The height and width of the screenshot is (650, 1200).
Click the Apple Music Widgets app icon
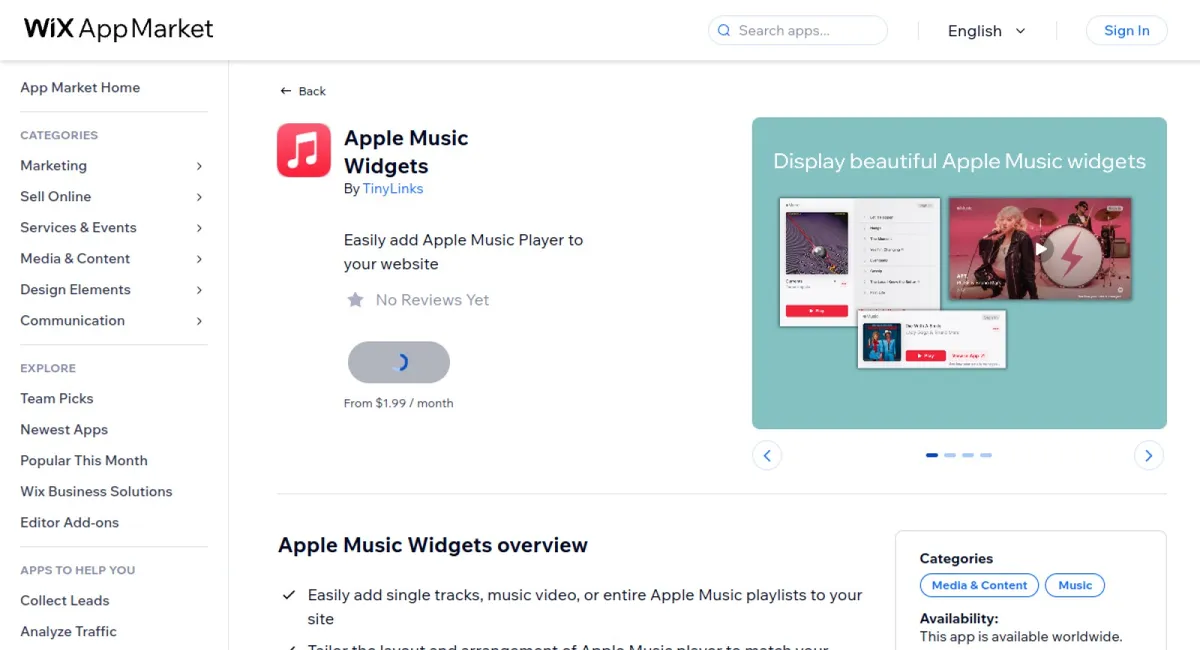(x=304, y=150)
